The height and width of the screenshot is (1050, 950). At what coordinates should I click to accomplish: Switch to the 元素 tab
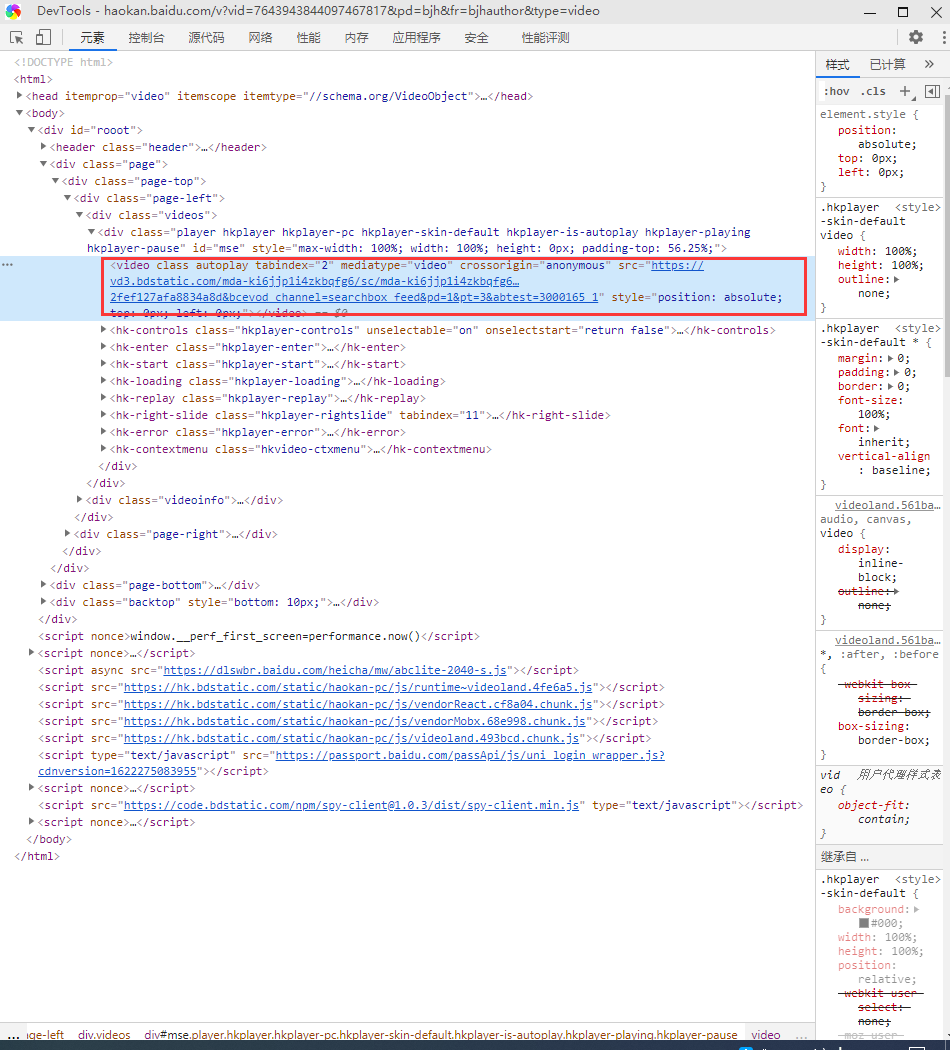coord(92,38)
